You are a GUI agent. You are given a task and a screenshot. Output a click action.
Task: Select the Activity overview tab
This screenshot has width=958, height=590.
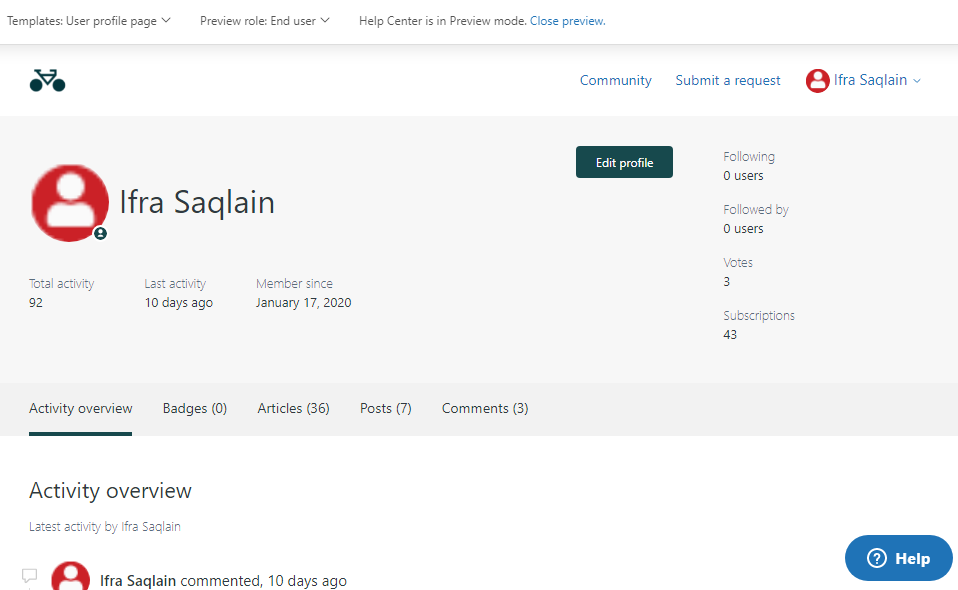pos(80,408)
